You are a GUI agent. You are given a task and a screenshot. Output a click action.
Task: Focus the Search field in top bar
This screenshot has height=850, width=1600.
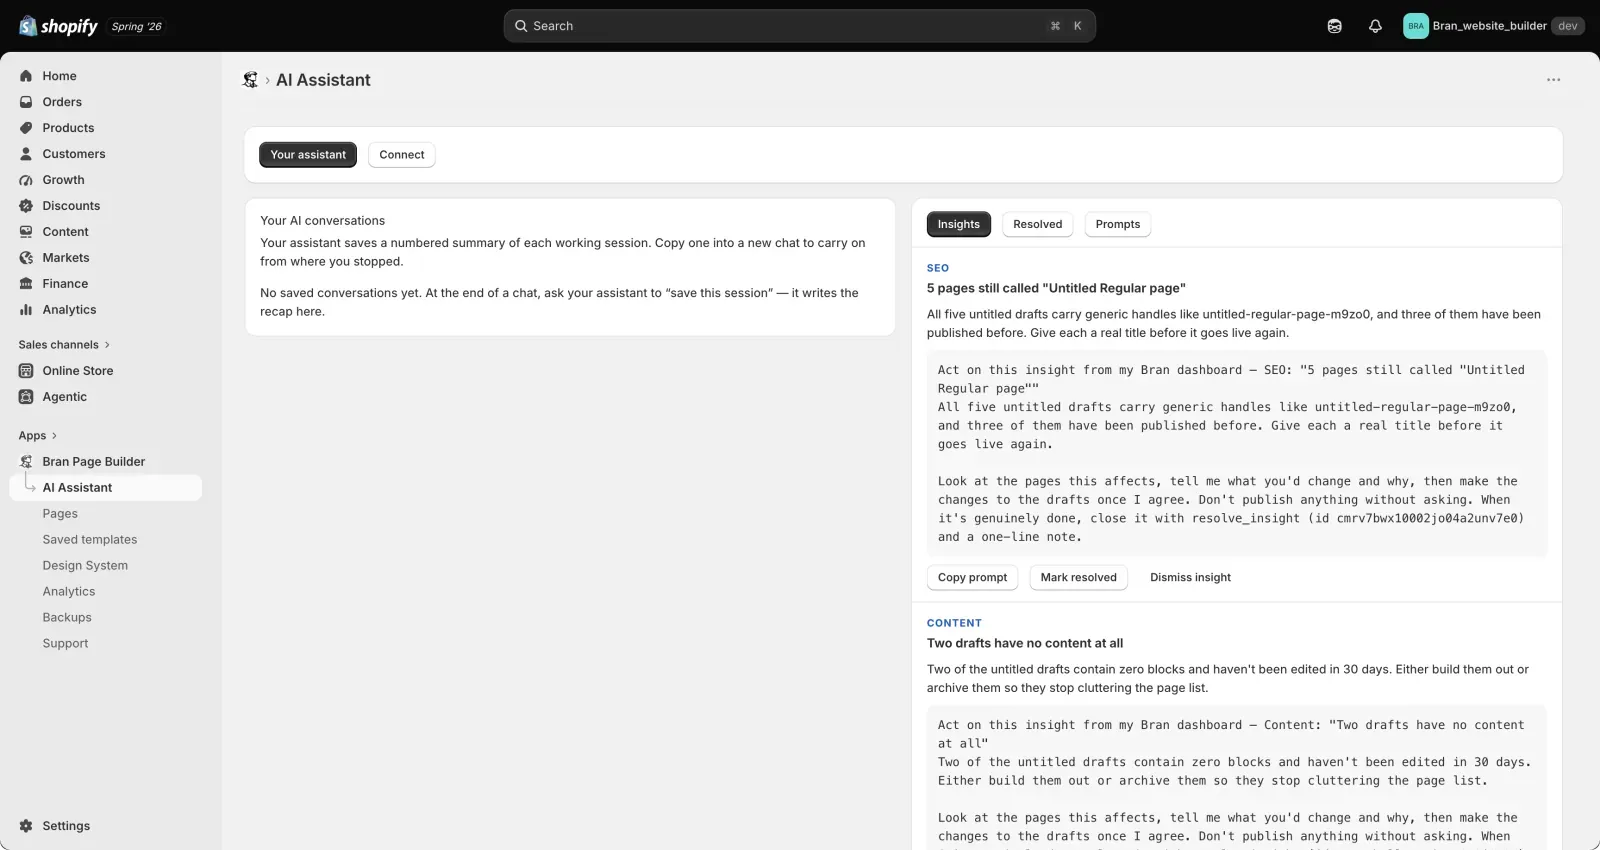pyautogui.click(x=800, y=26)
